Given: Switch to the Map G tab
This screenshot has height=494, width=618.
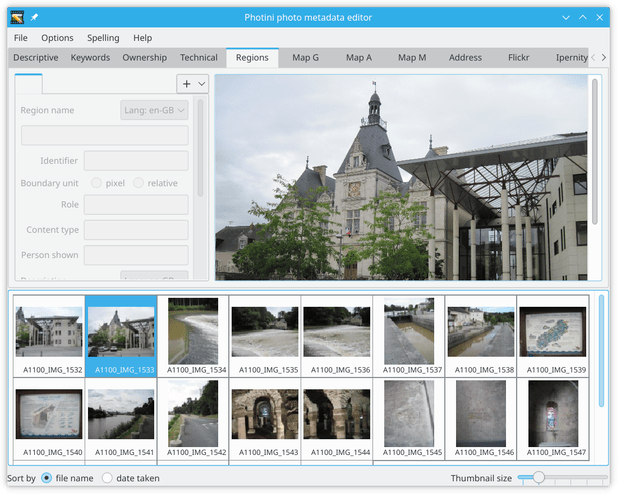Looking at the screenshot, I should click(x=305, y=58).
